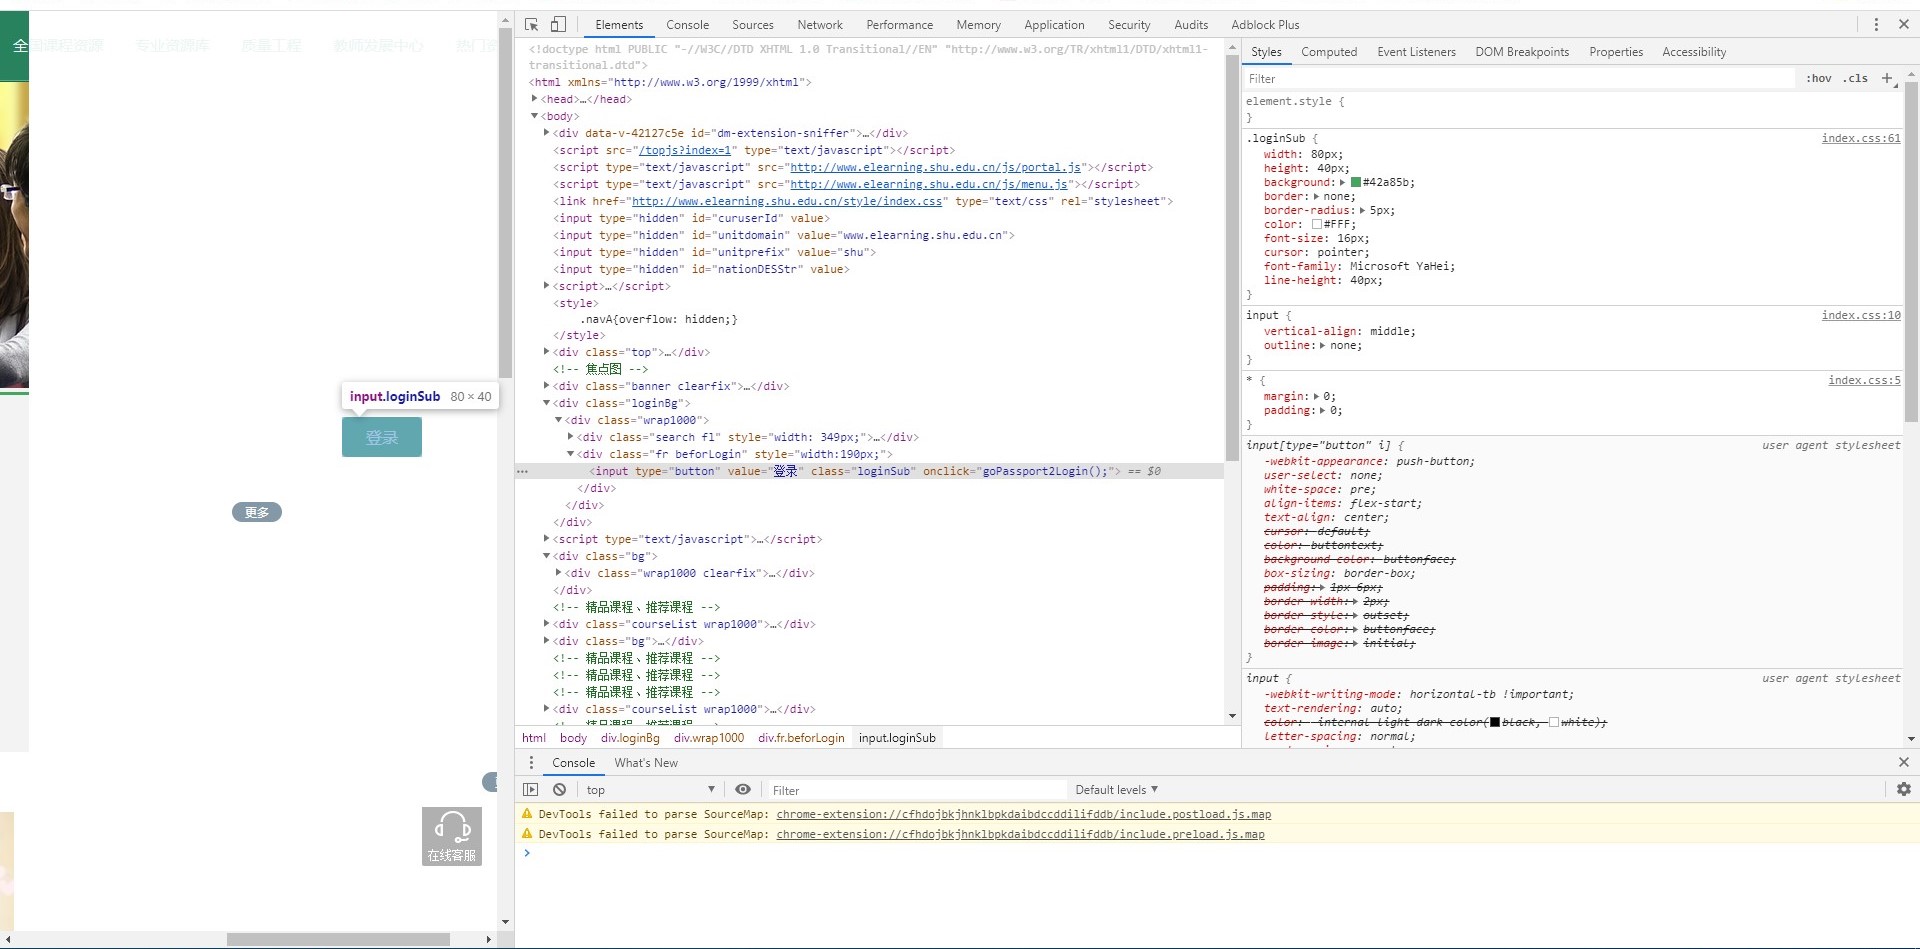Expand the border-radius property triangle
Viewport: 1920px width, 949px height.
tap(1362, 210)
